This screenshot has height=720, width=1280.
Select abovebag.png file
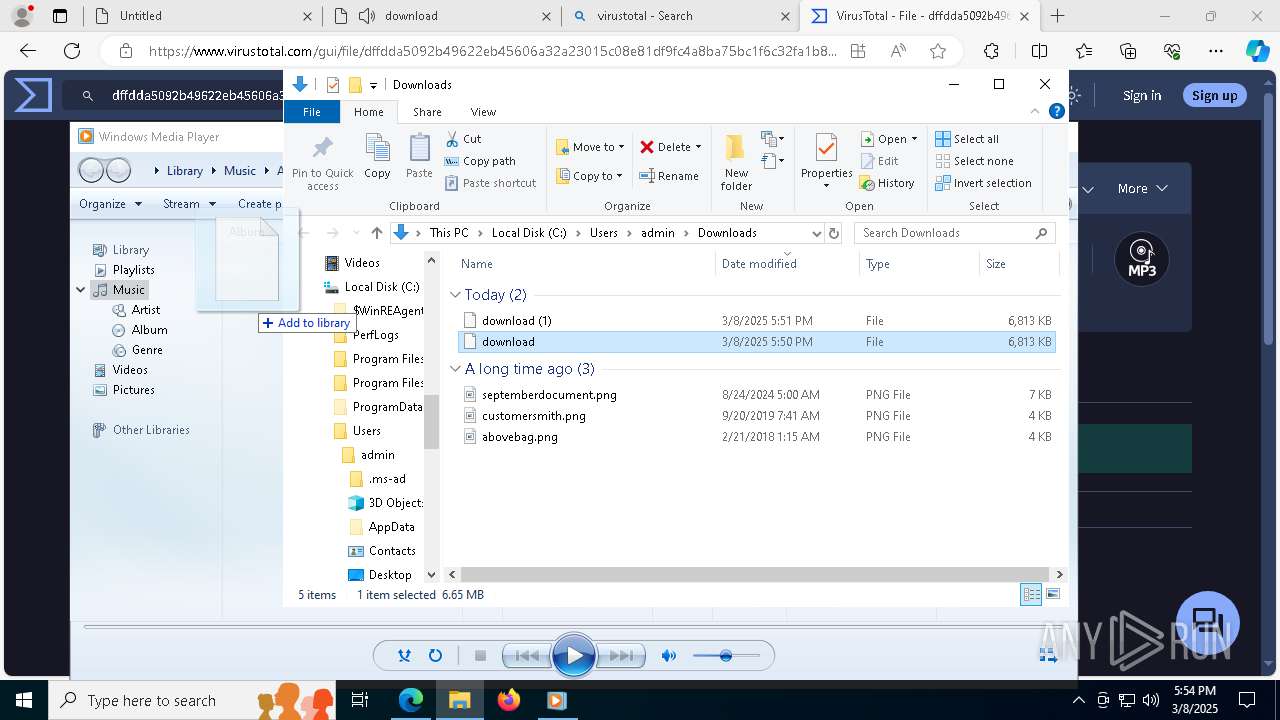click(x=757, y=437)
